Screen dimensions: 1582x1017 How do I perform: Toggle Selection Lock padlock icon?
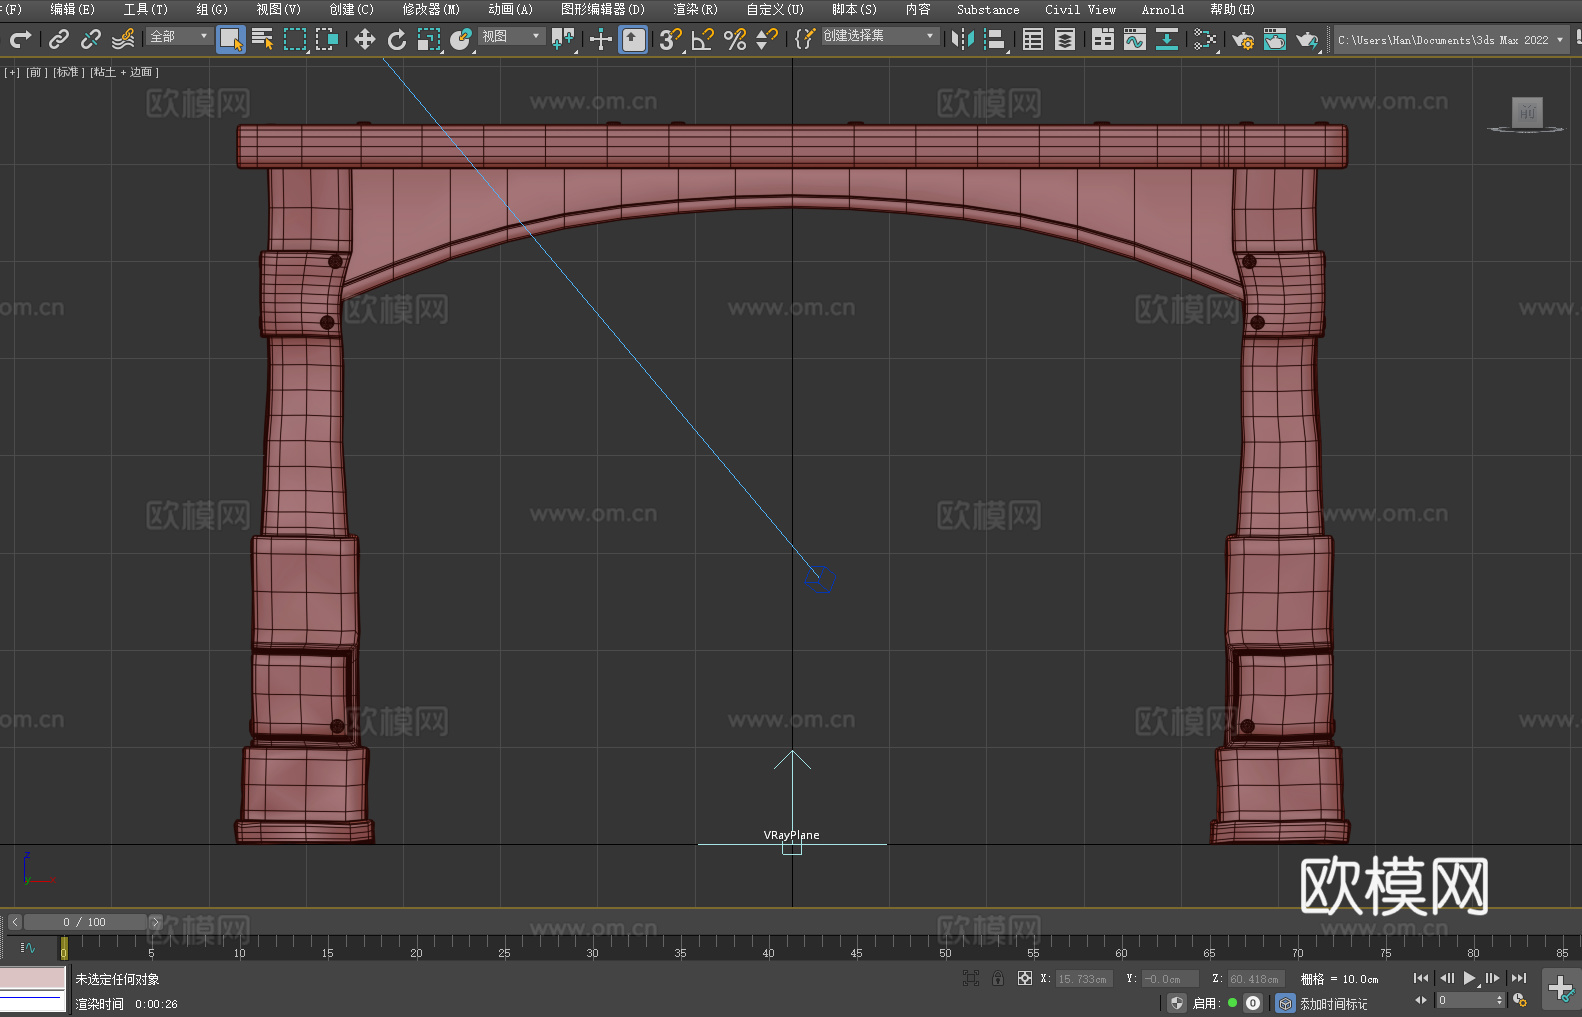point(998,978)
